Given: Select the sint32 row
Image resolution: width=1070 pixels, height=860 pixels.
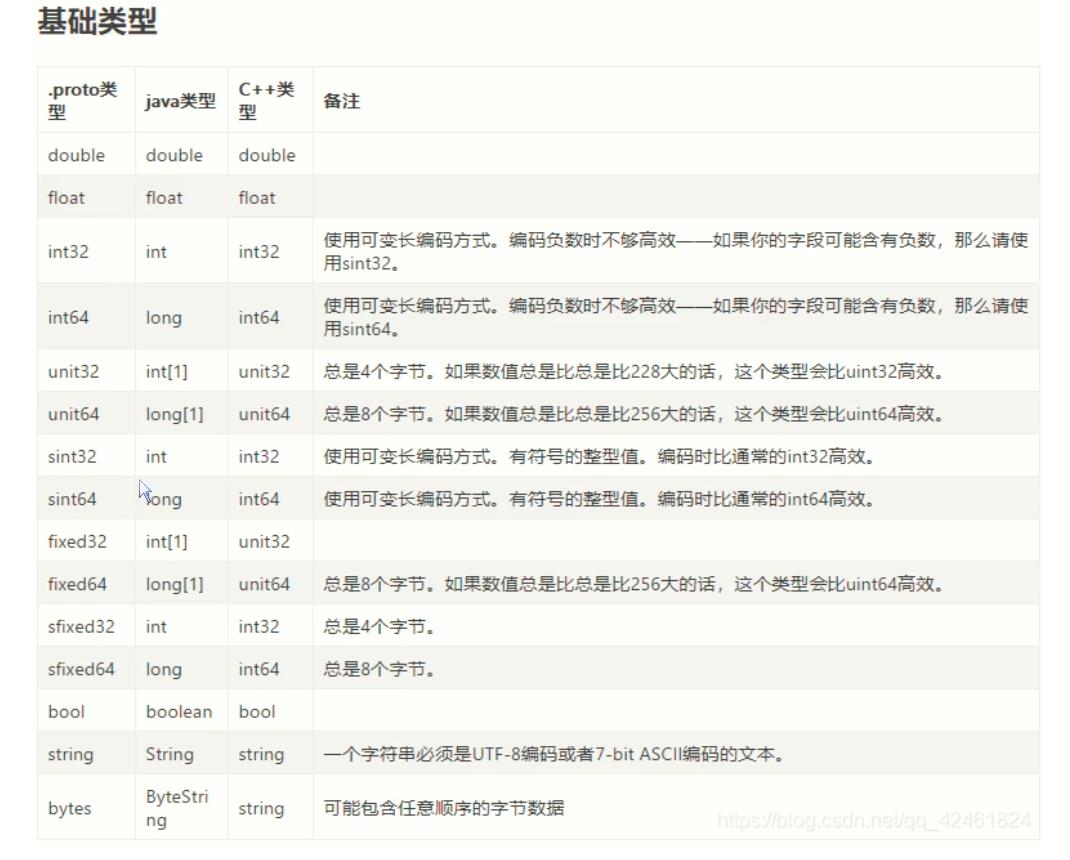Looking at the screenshot, I should 71,456.
